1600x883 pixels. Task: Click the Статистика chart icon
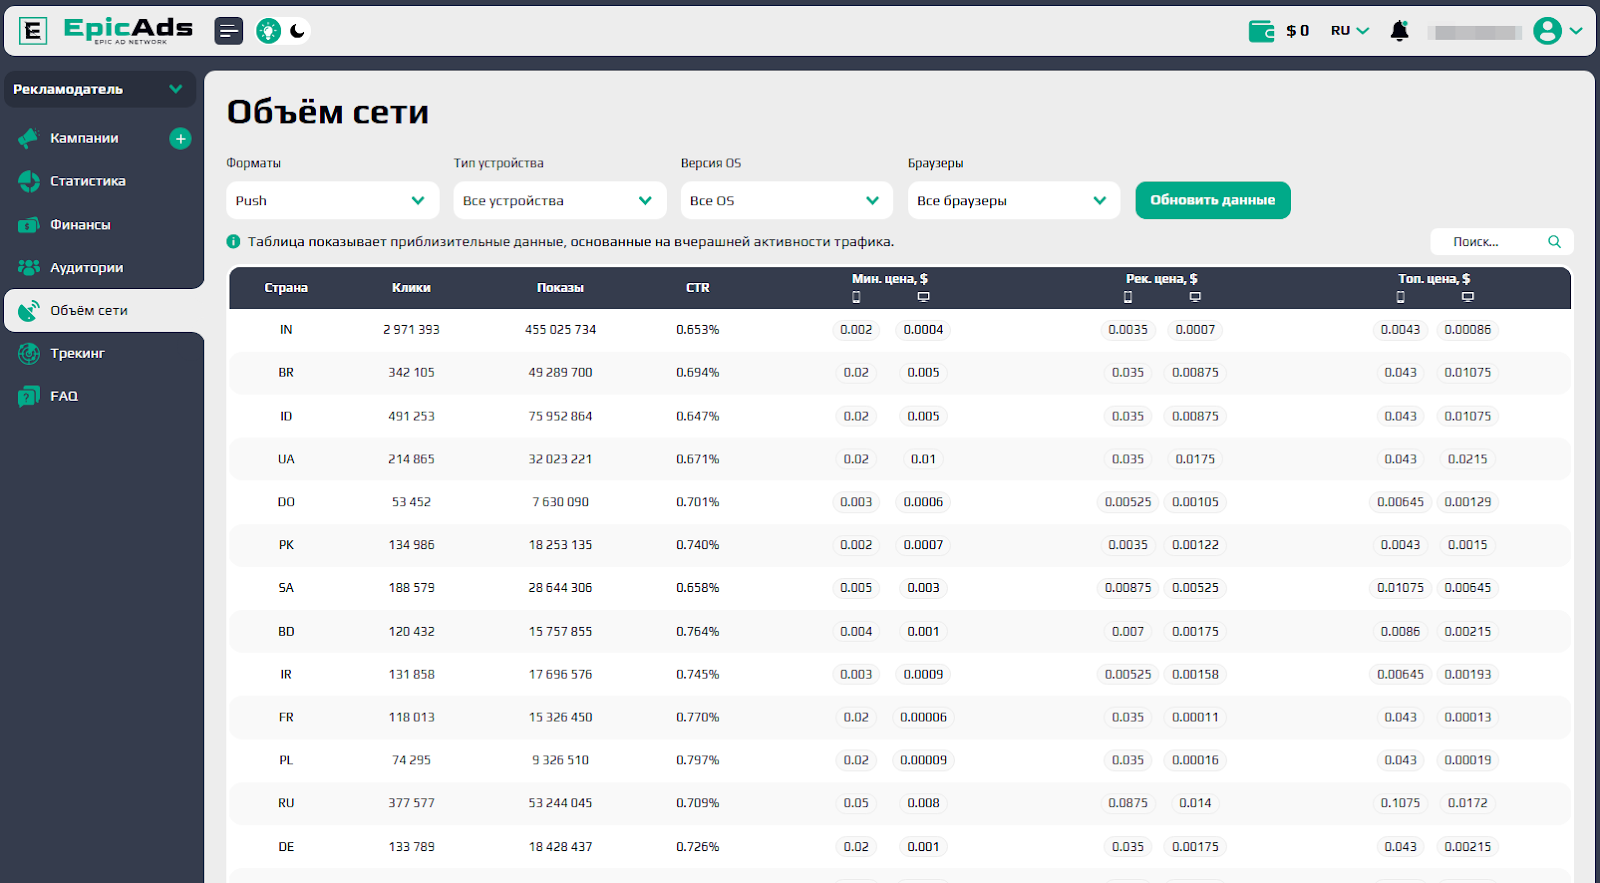(x=29, y=181)
